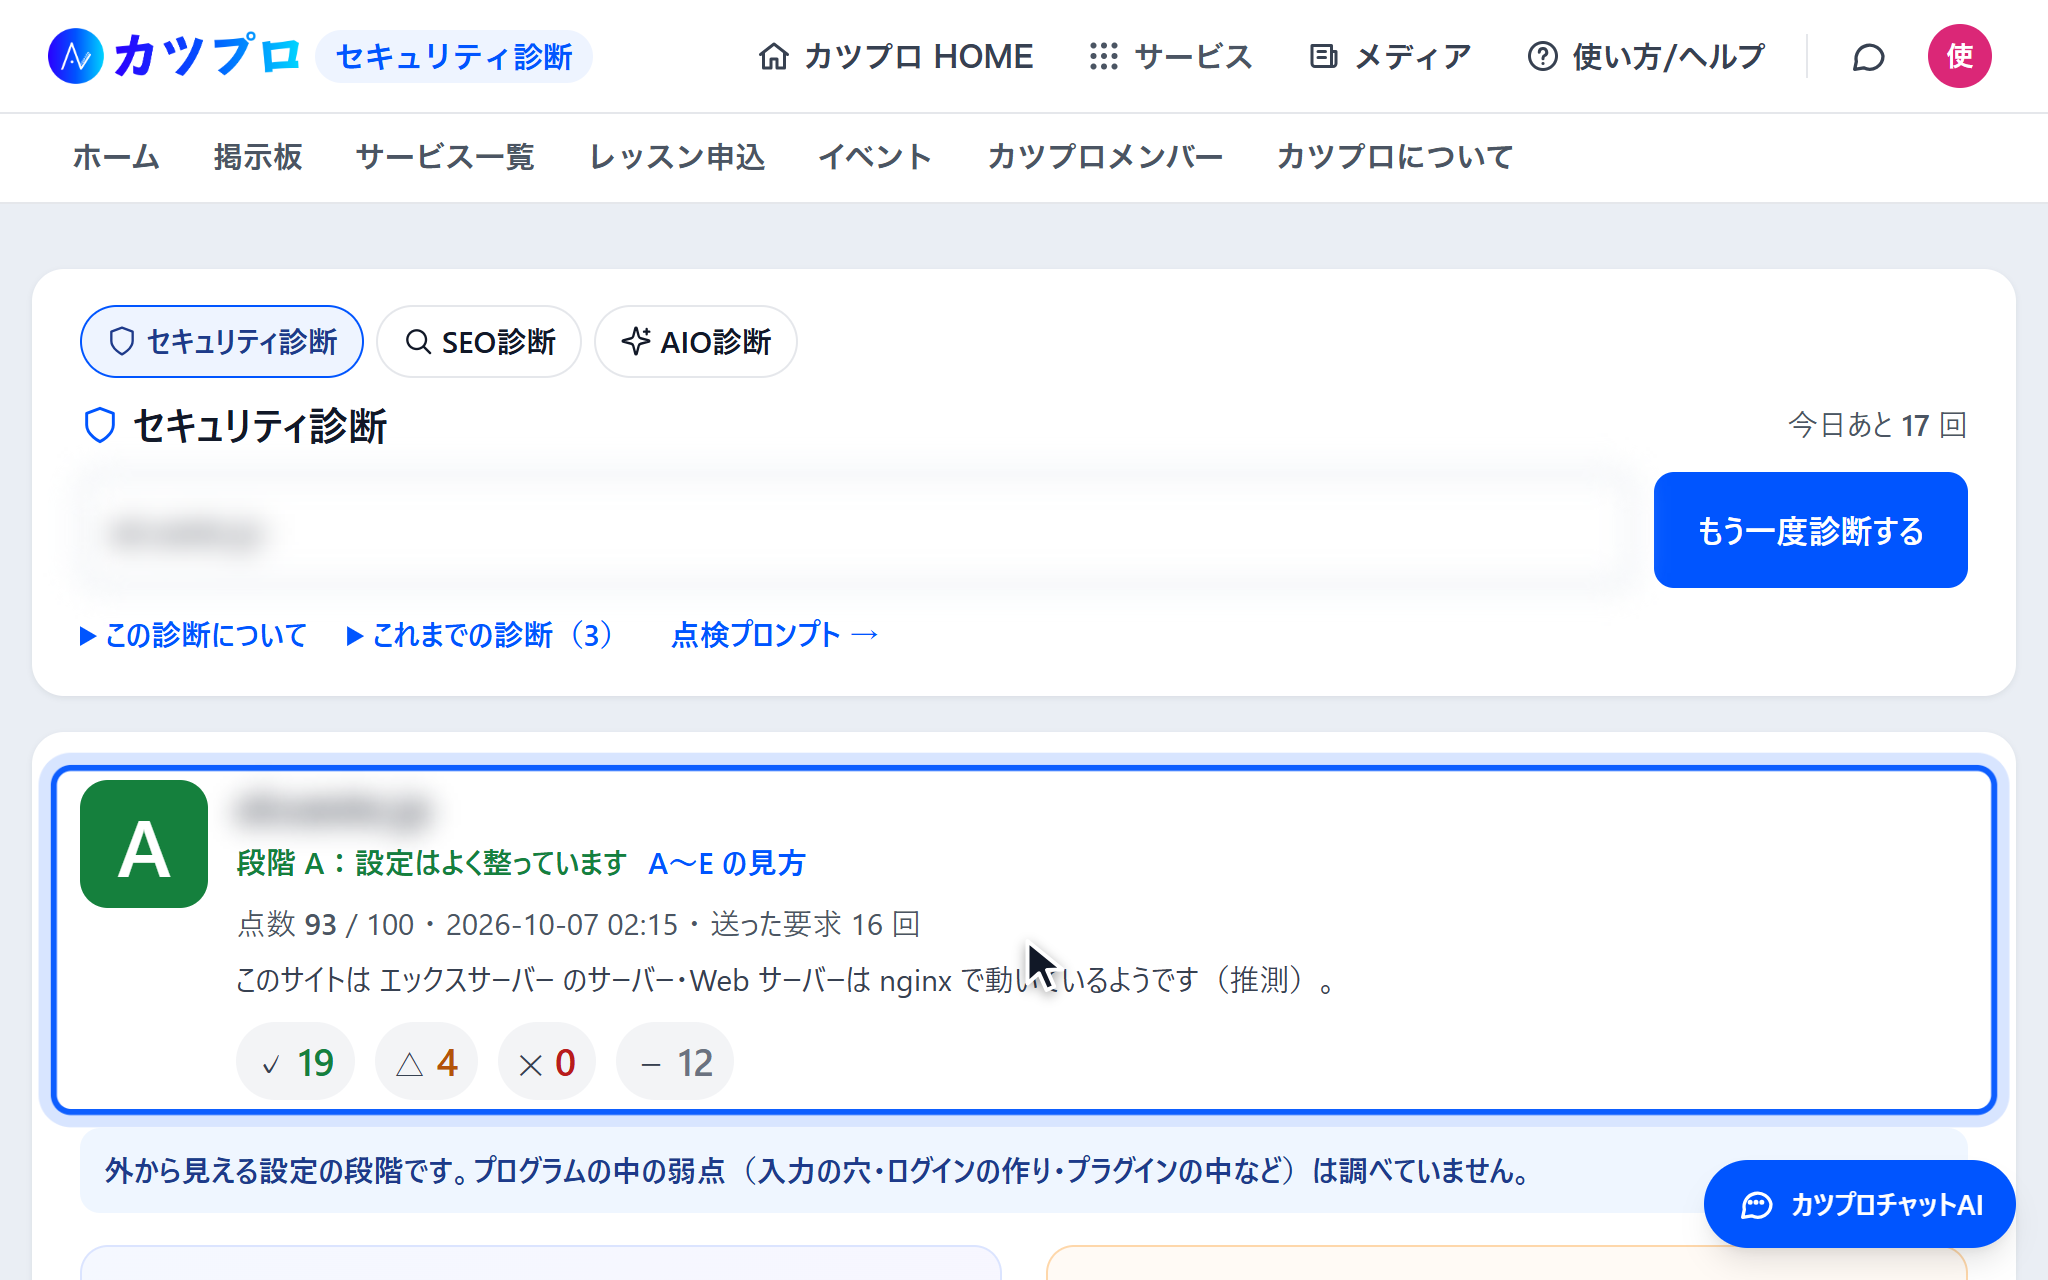2048x1280 pixels.
Task: Open the pink user avatar 使
Action: [1959, 56]
